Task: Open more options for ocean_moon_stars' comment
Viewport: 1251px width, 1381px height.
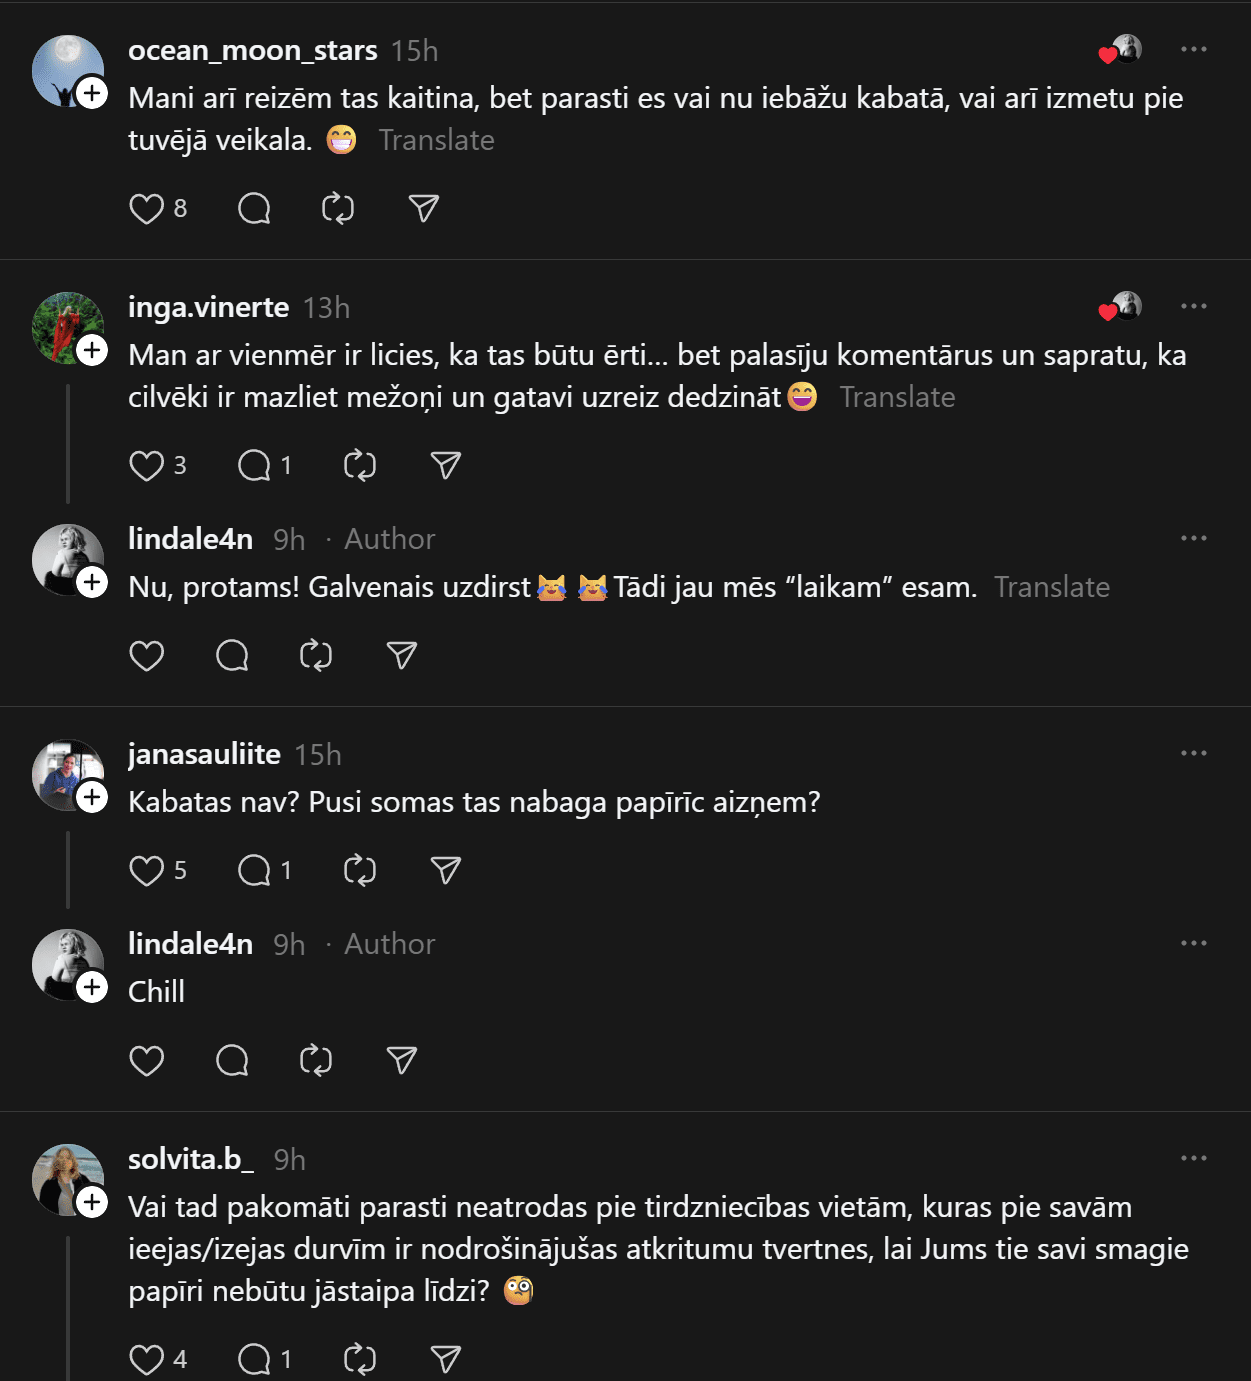Action: coord(1193,49)
